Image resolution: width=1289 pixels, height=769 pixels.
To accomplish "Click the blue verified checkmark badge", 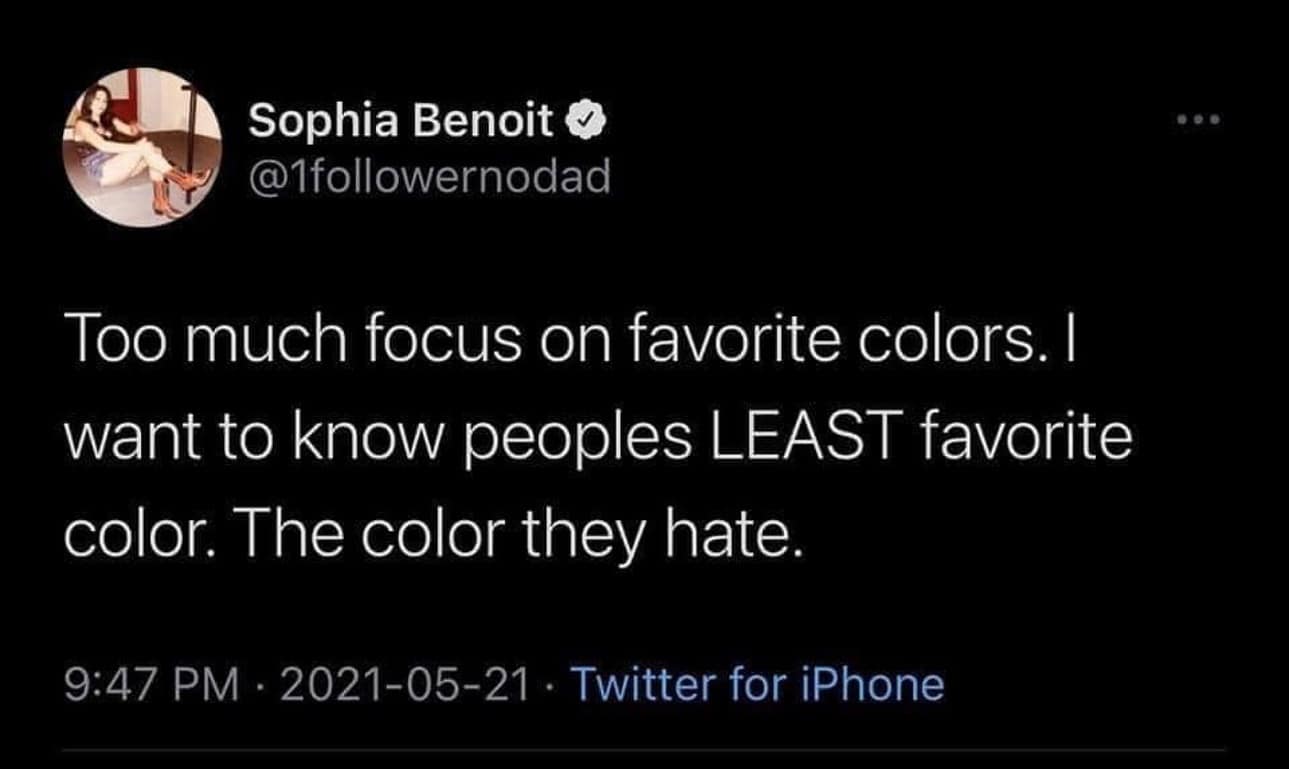I will coord(584,122).
